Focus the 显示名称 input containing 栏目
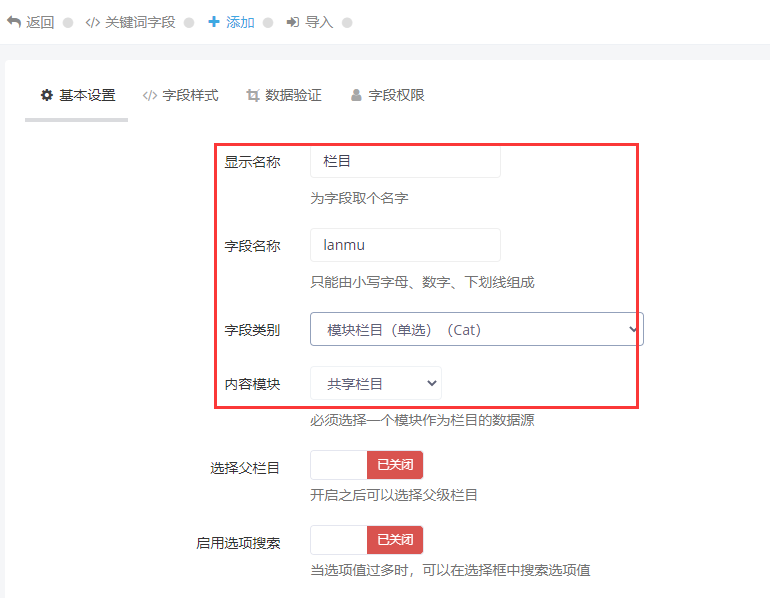The image size is (770, 598). point(405,161)
